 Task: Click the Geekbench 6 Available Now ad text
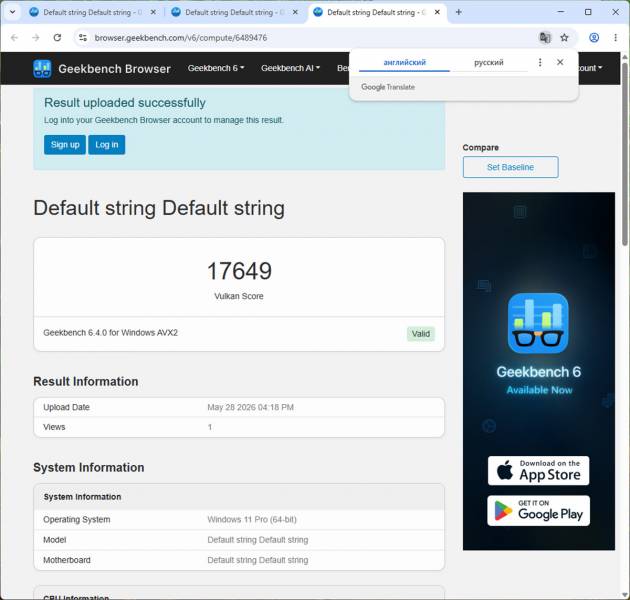click(x=539, y=380)
